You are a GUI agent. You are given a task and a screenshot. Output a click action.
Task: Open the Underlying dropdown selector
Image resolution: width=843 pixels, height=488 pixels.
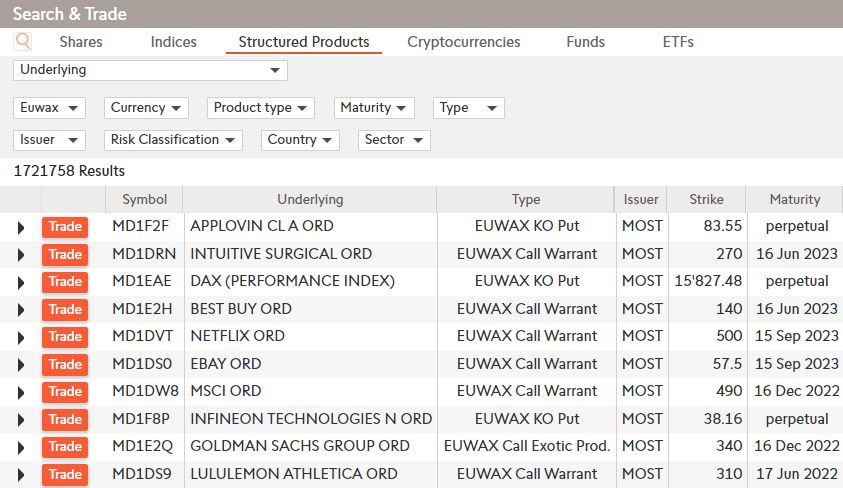[150, 70]
